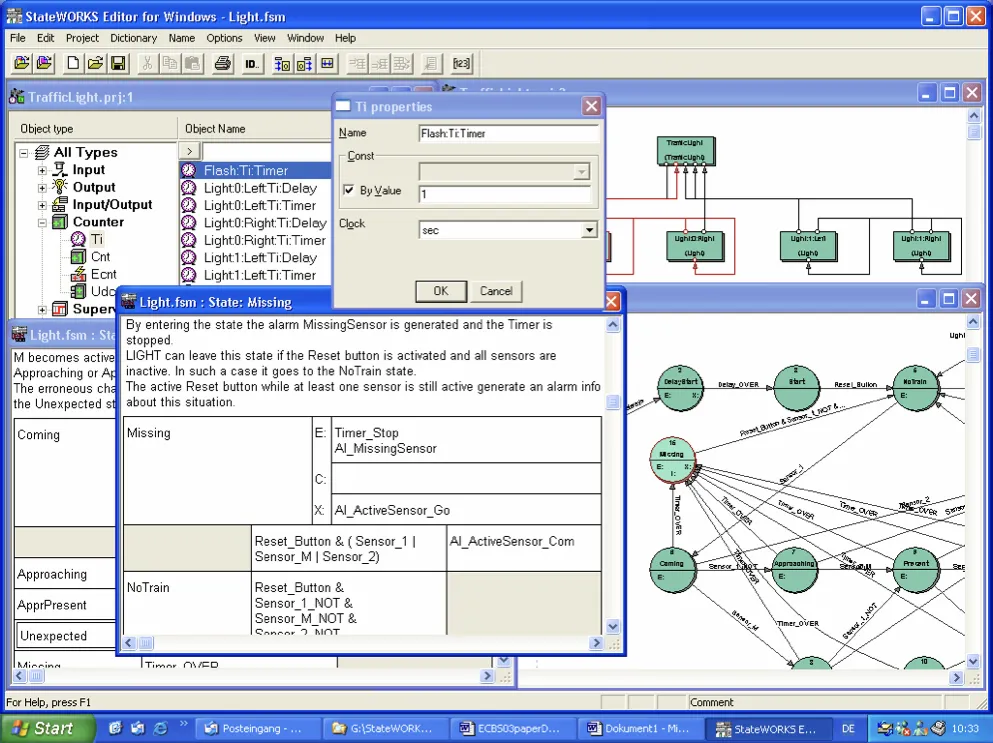Select the Cnt counter type in tree
Viewport: 993px width, 743px height.
pos(100,257)
